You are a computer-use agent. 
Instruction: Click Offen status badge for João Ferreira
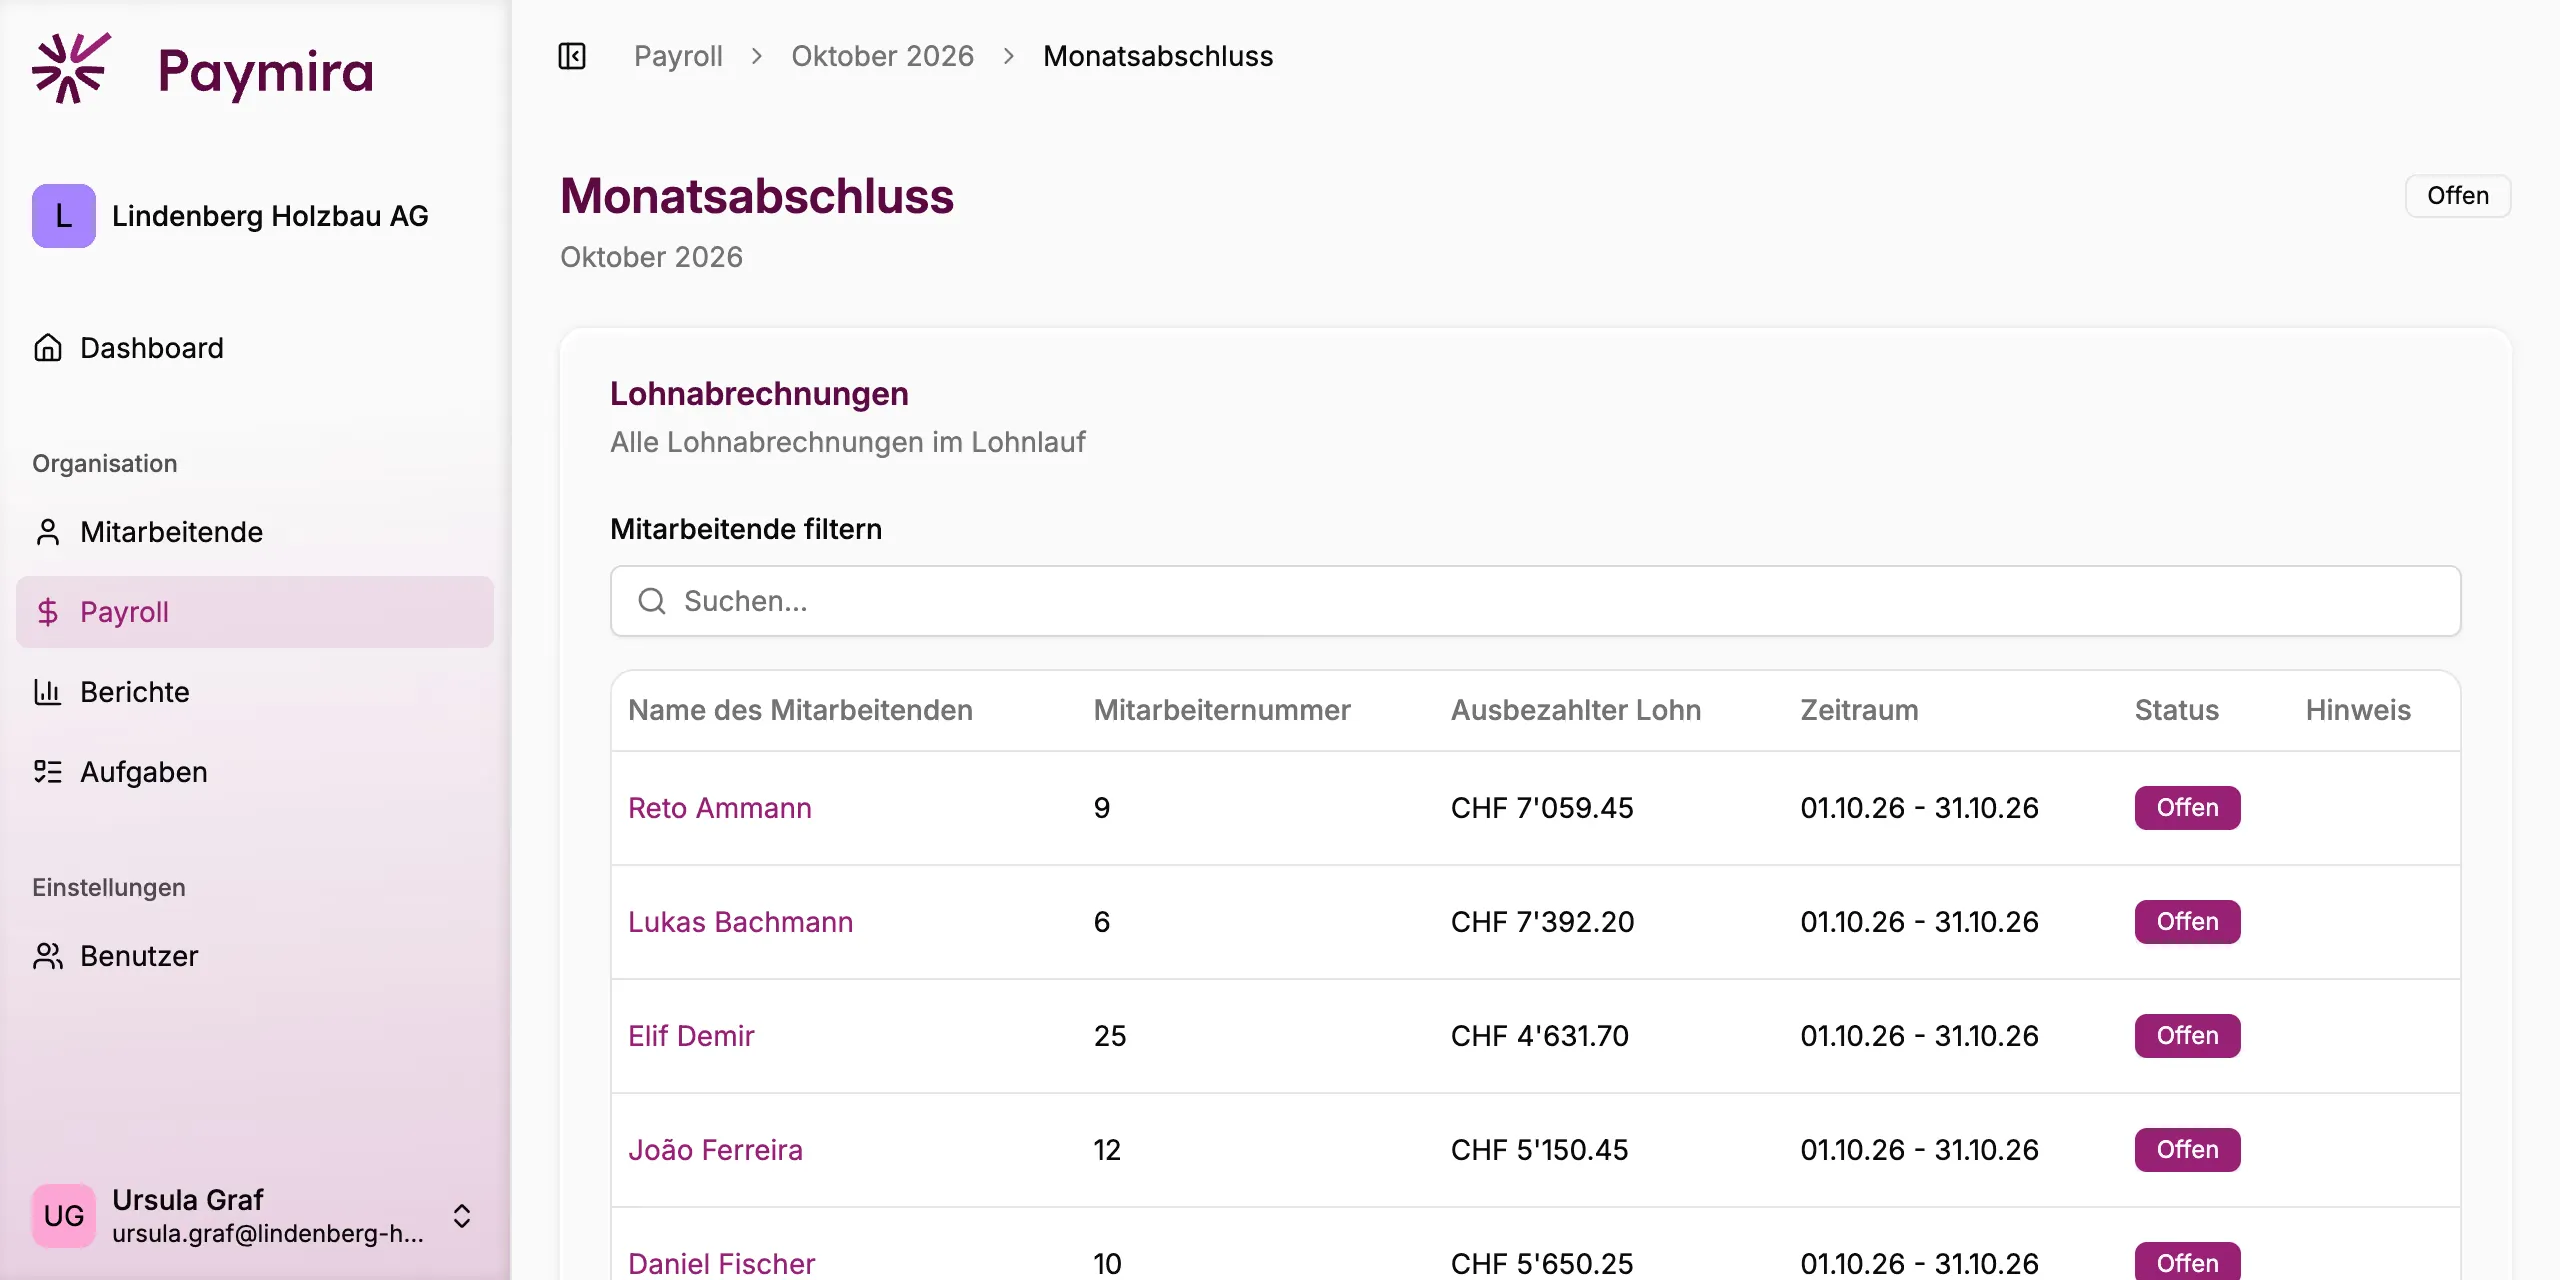coord(2187,1150)
